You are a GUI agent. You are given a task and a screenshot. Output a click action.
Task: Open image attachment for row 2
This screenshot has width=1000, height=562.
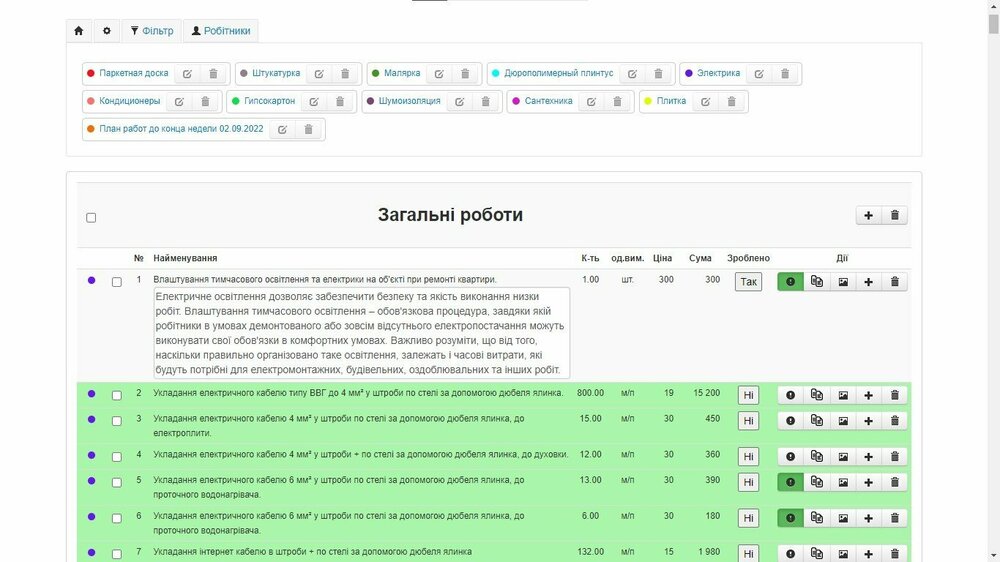(x=843, y=395)
